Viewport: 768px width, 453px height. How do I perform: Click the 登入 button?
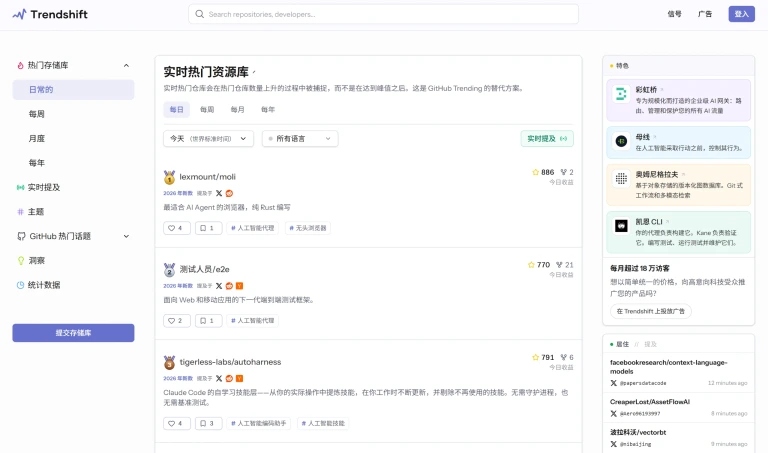tap(742, 14)
